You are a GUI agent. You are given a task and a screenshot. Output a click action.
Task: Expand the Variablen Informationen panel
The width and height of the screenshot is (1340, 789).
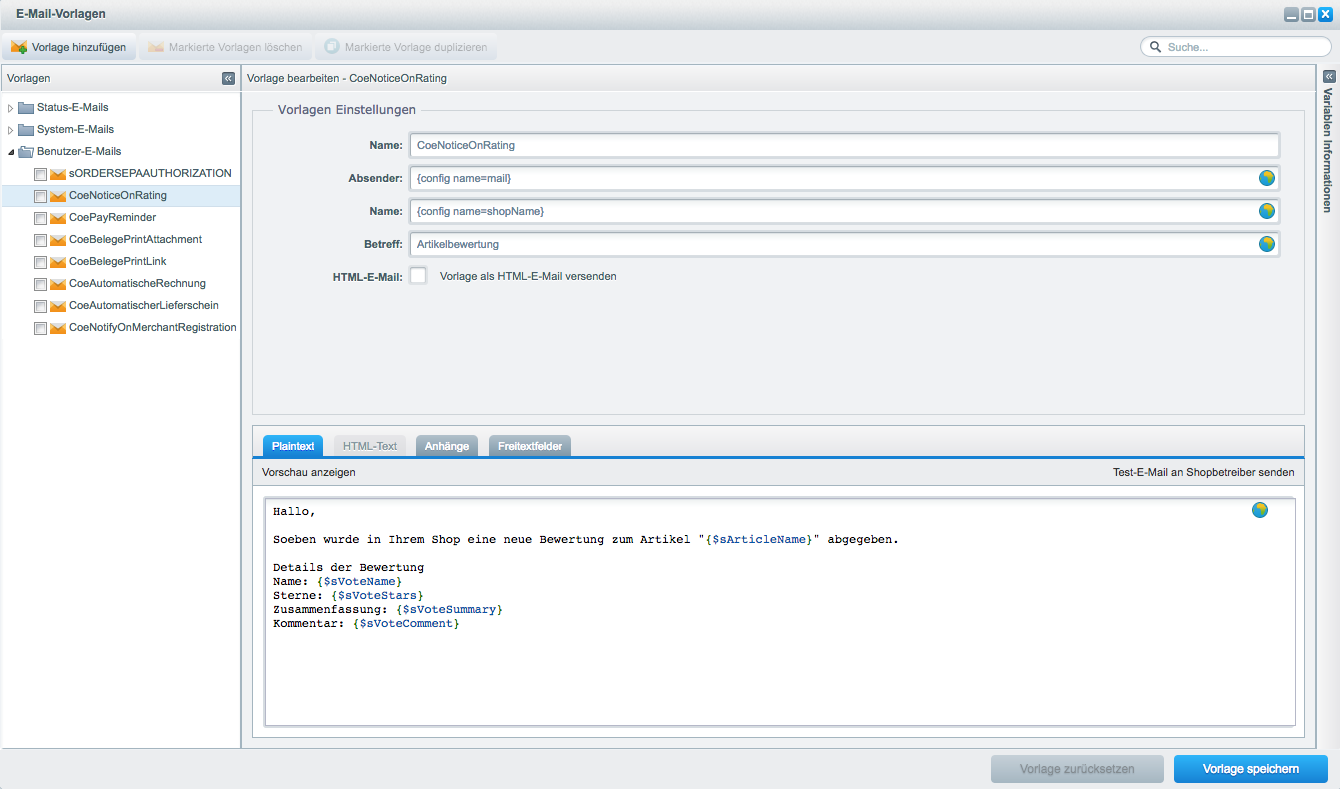tap(1329, 76)
